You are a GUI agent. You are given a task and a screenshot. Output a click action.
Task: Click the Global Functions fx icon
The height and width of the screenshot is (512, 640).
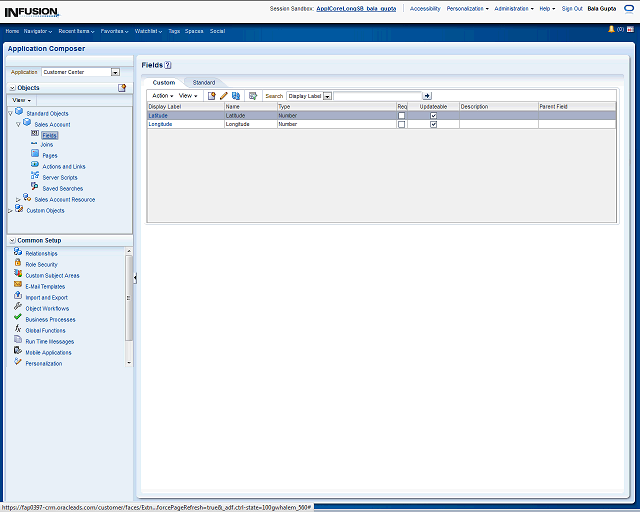tap(18, 329)
